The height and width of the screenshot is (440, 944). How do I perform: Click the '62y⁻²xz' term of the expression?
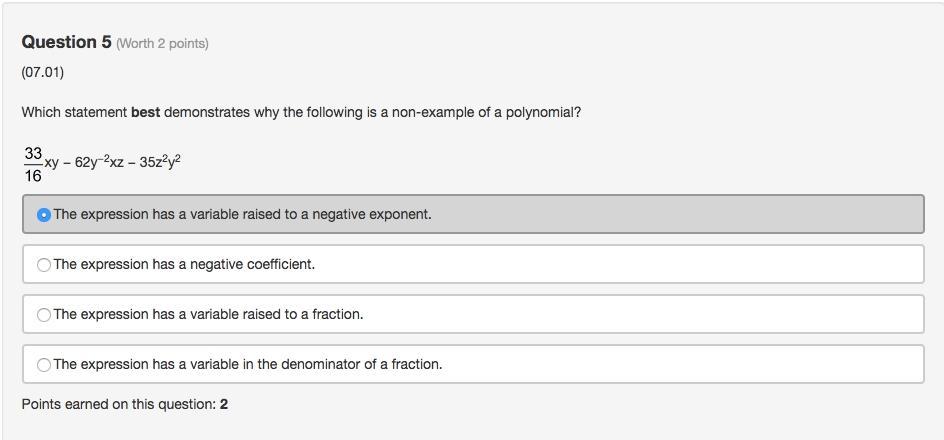point(99,161)
